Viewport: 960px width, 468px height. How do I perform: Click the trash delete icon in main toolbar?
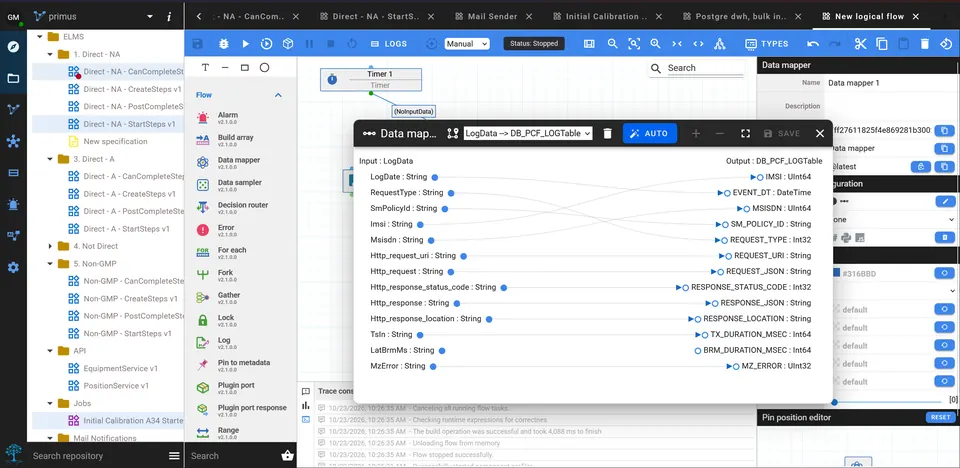[x=925, y=44]
